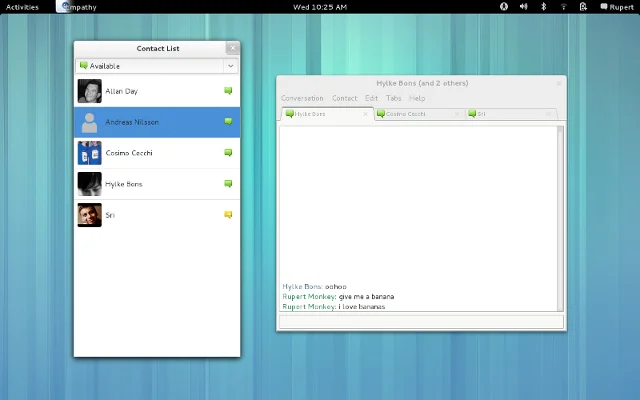Open the Conversation menu
This screenshot has height=400, width=640.
click(x=302, y=98)
